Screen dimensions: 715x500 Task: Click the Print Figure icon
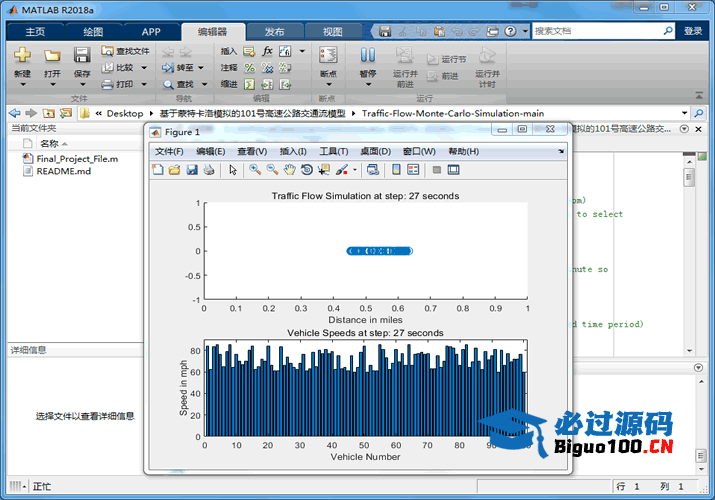(208, 170)
